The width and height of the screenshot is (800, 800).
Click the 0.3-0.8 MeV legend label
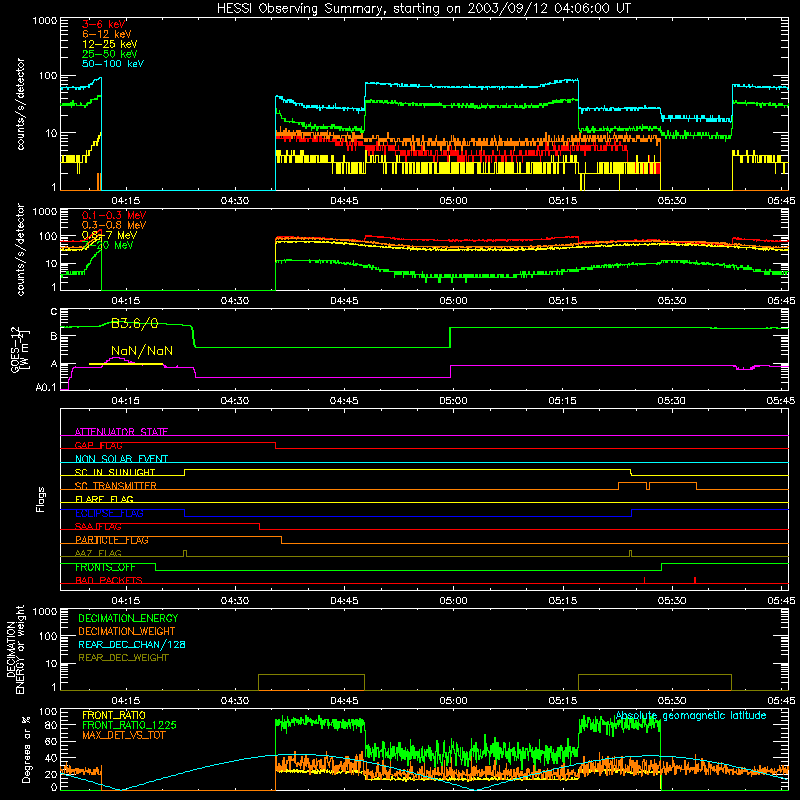(x=114, y=225)
